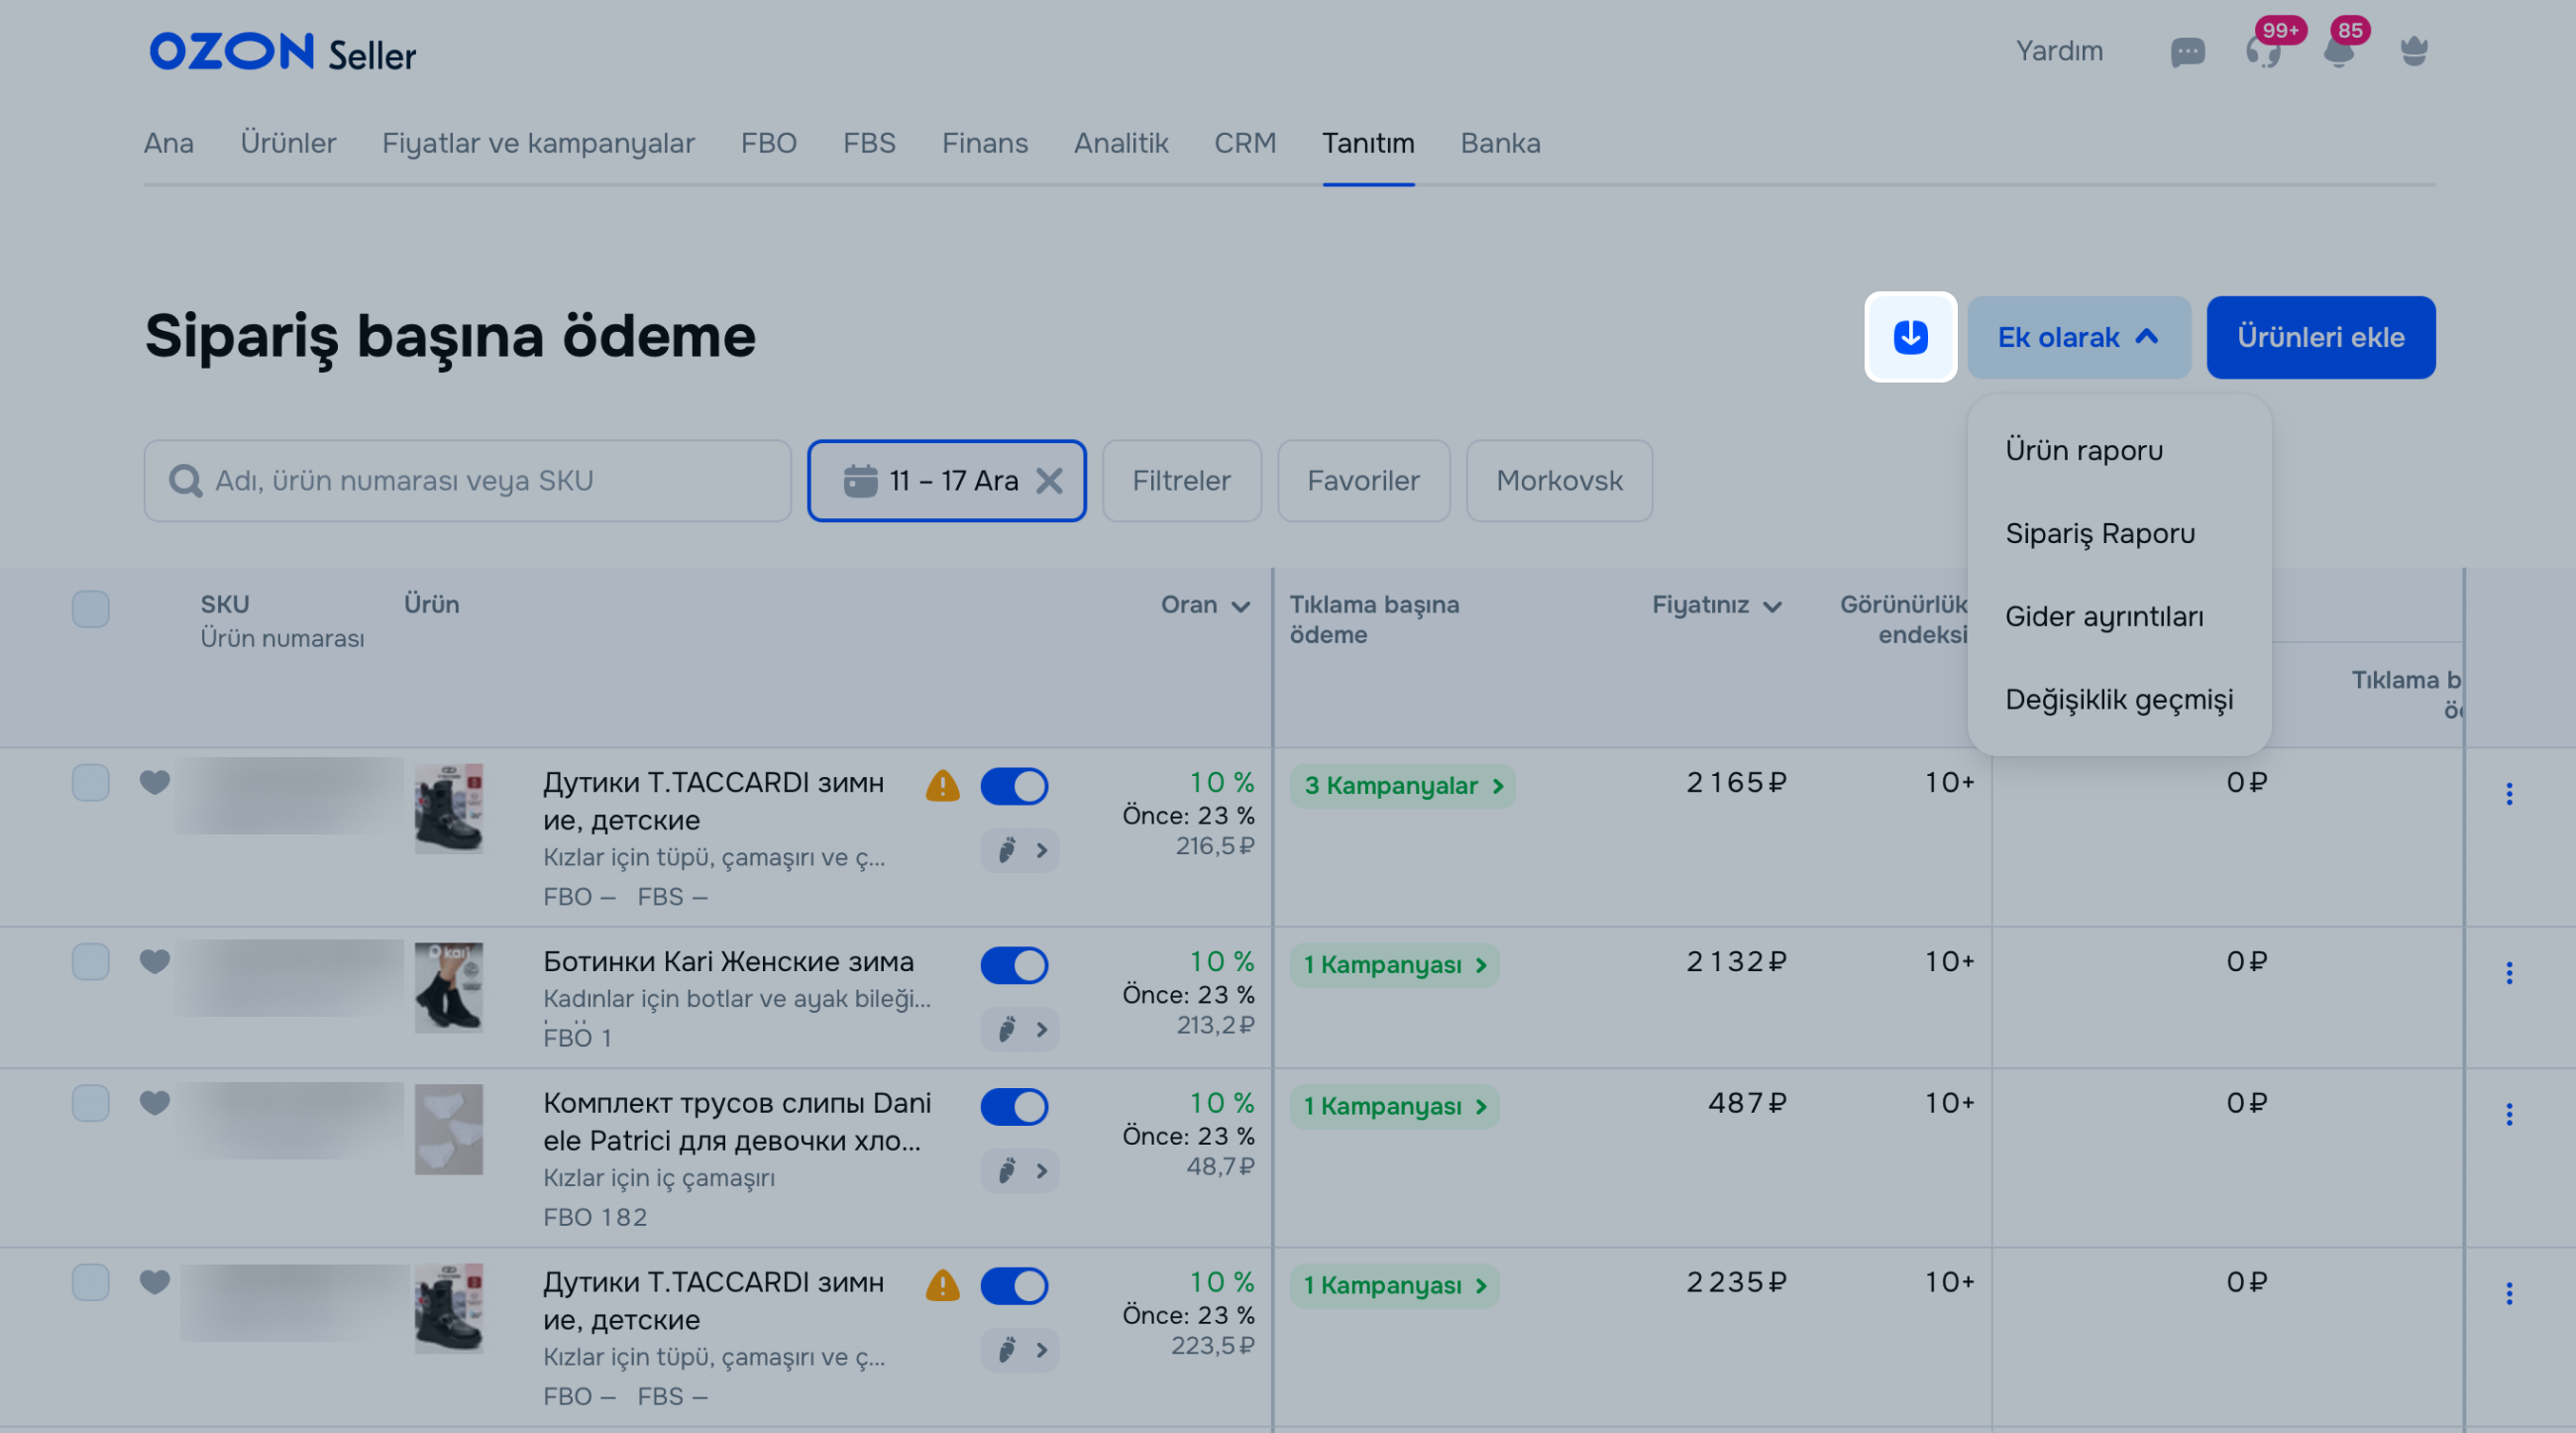Click warning icon on first Дутики product
The height and width of the screenshot is (1433, 2576).
(942, 786)
